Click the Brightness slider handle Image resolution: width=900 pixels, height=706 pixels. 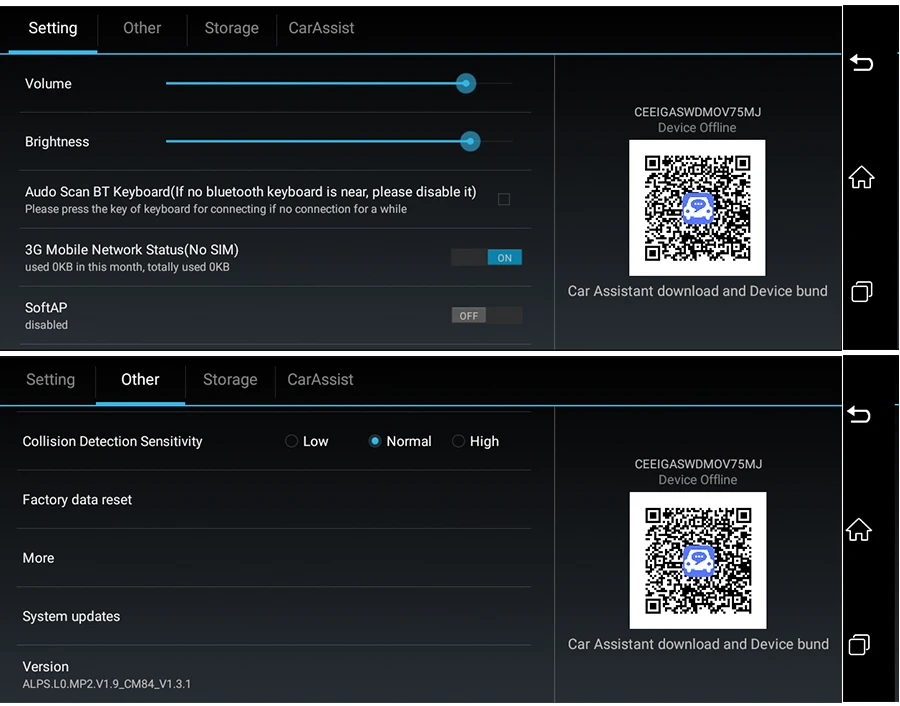point(470,141)
